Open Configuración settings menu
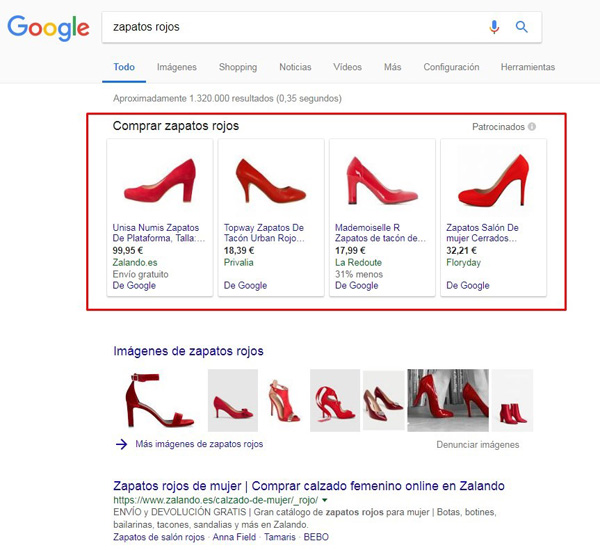This screenshot has height=550, width=600. coord(451,67)
